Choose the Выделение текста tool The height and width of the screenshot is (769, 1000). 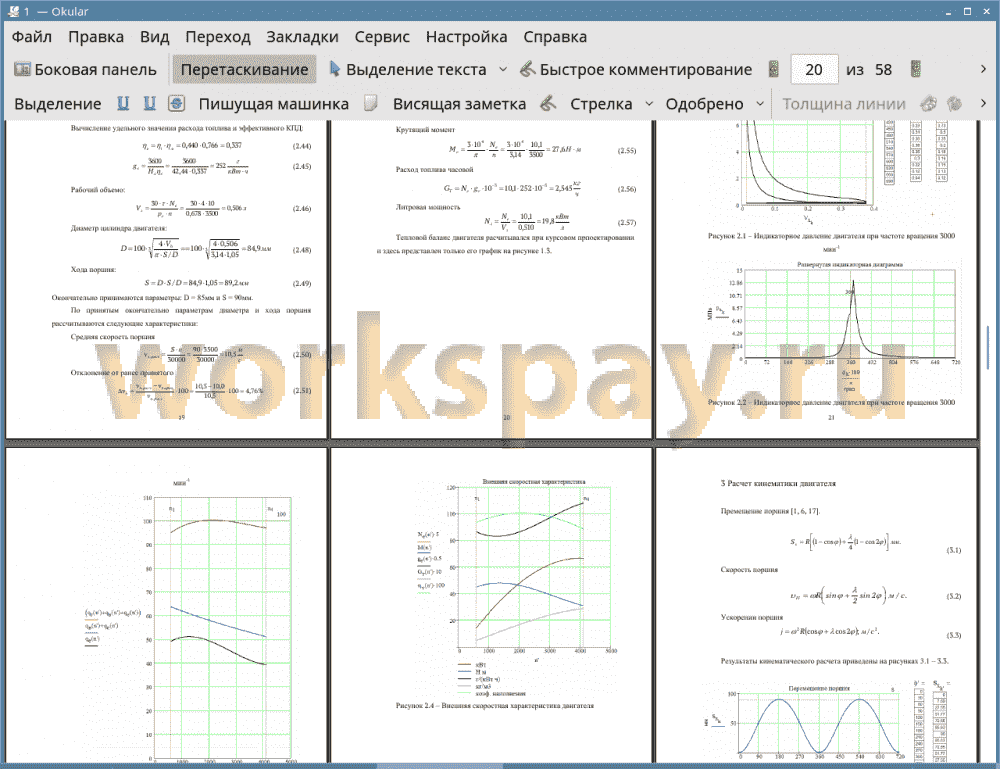click(408, 70)
